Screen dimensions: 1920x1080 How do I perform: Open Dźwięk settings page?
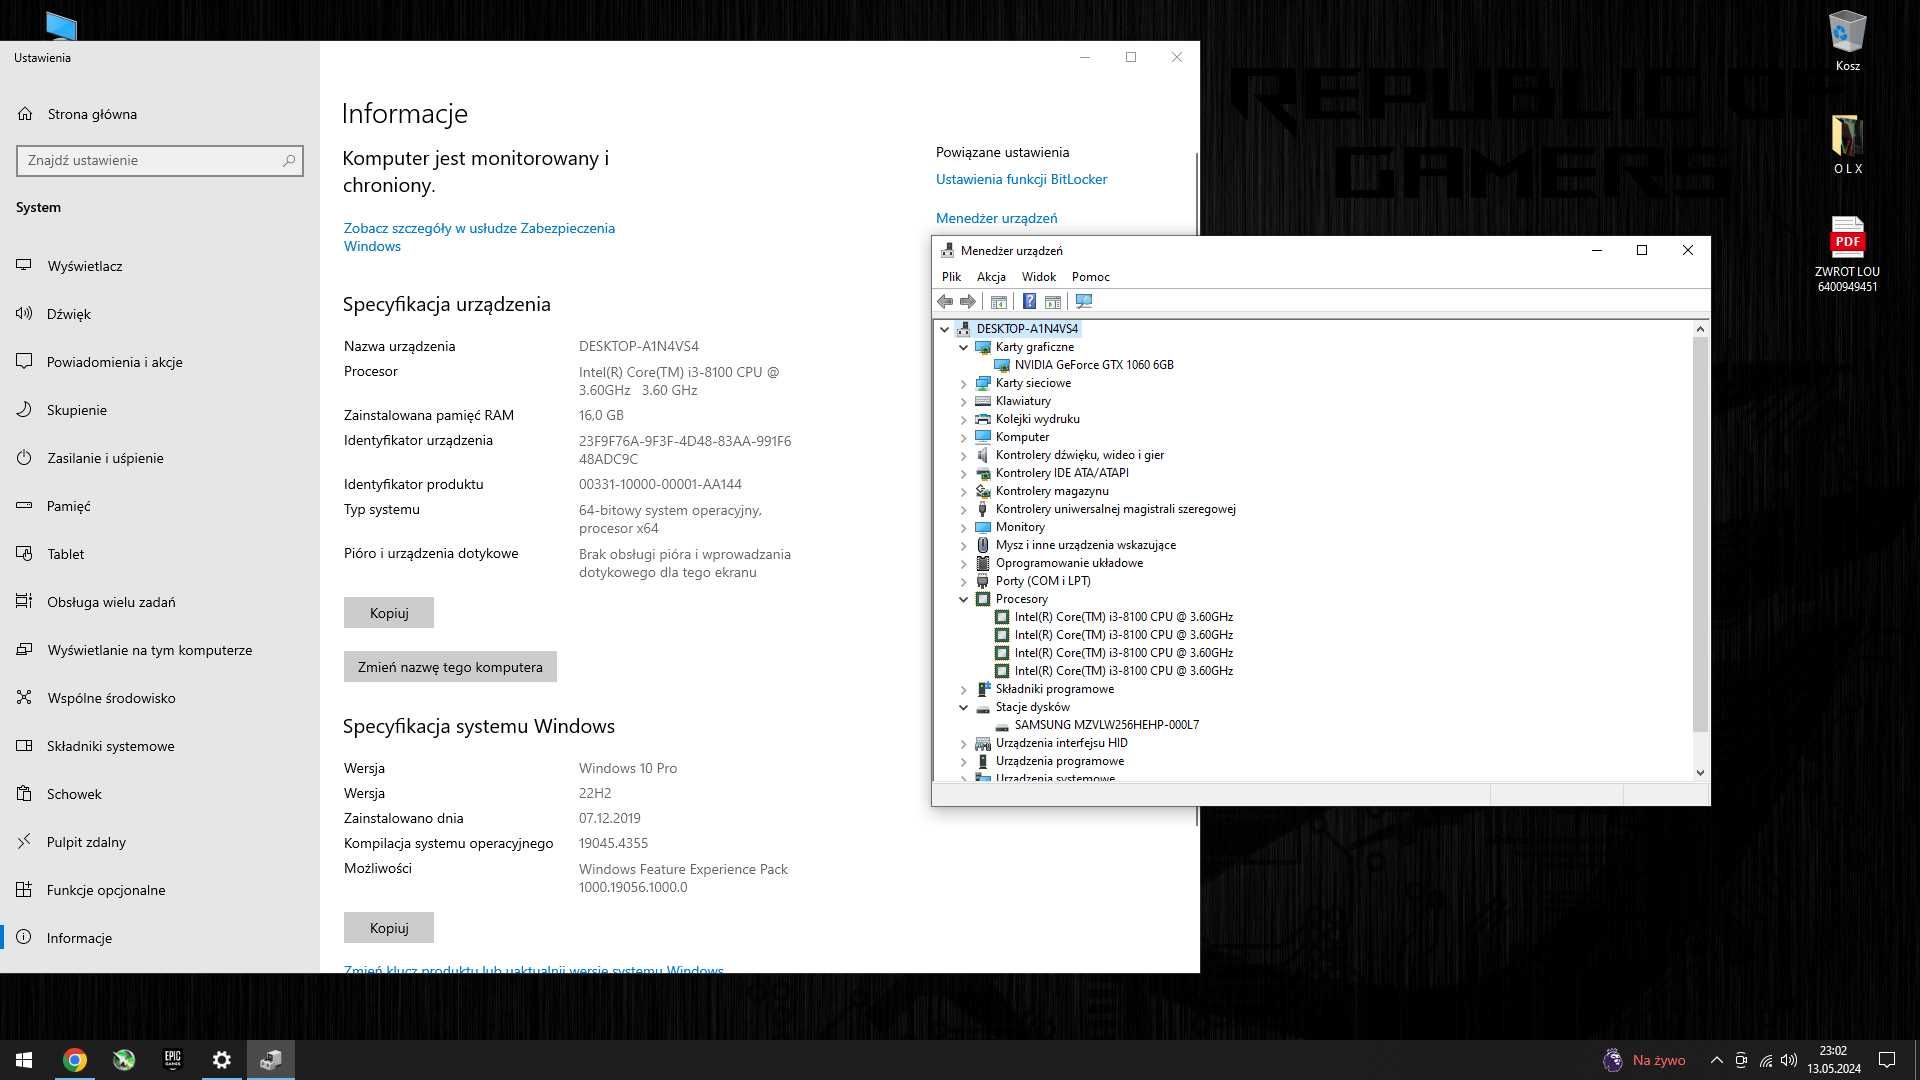(x=160, y=314)
